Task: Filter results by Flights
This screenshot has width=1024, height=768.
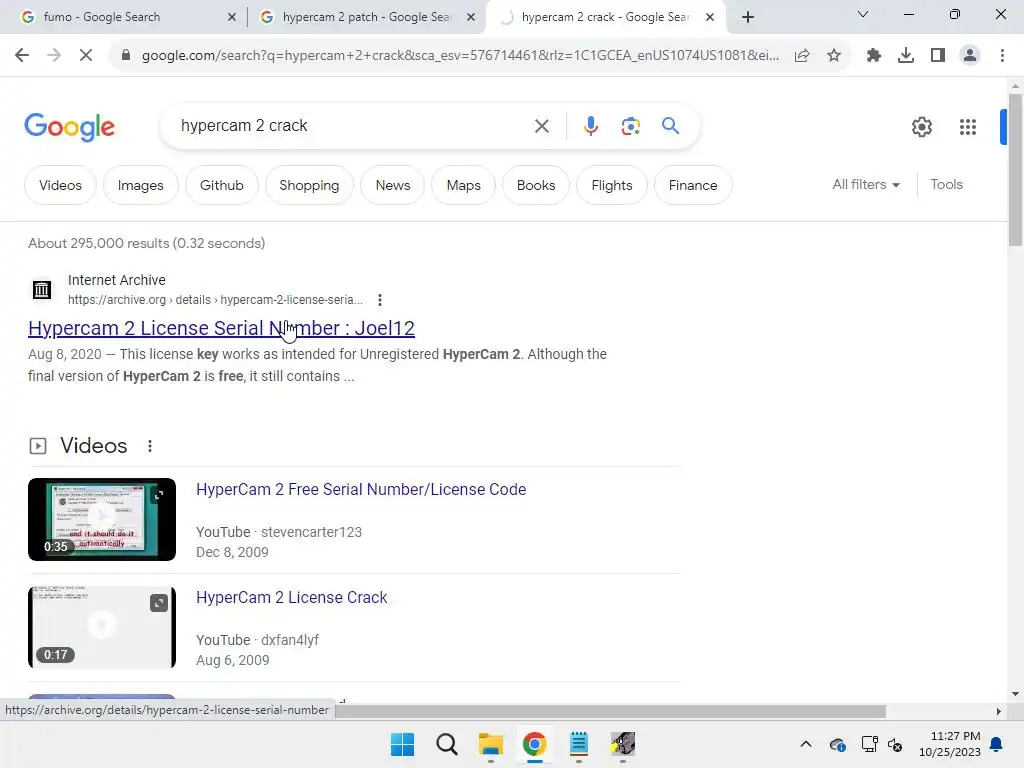Action: [x=612, y=185]
